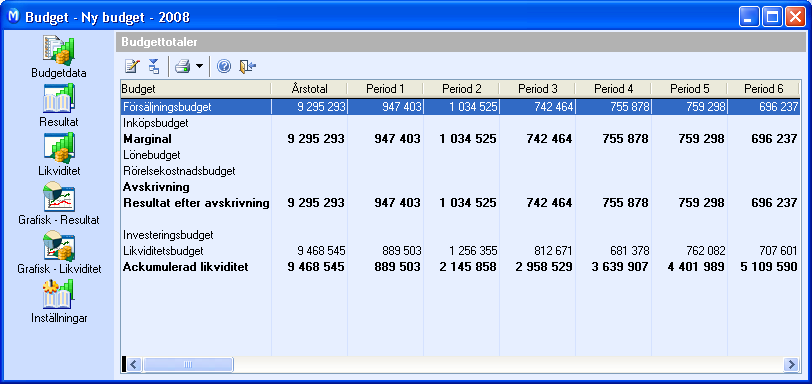The width and height of the screenshot is (812, 384).
Task: Click the printer toolbar icon
Action: click(183, 66)
